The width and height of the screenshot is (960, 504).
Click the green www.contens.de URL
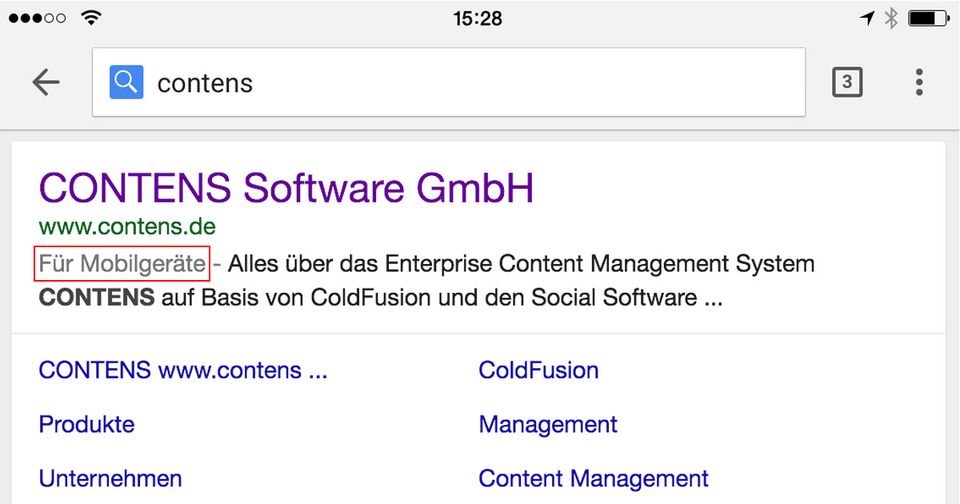(x=127, y=227)
